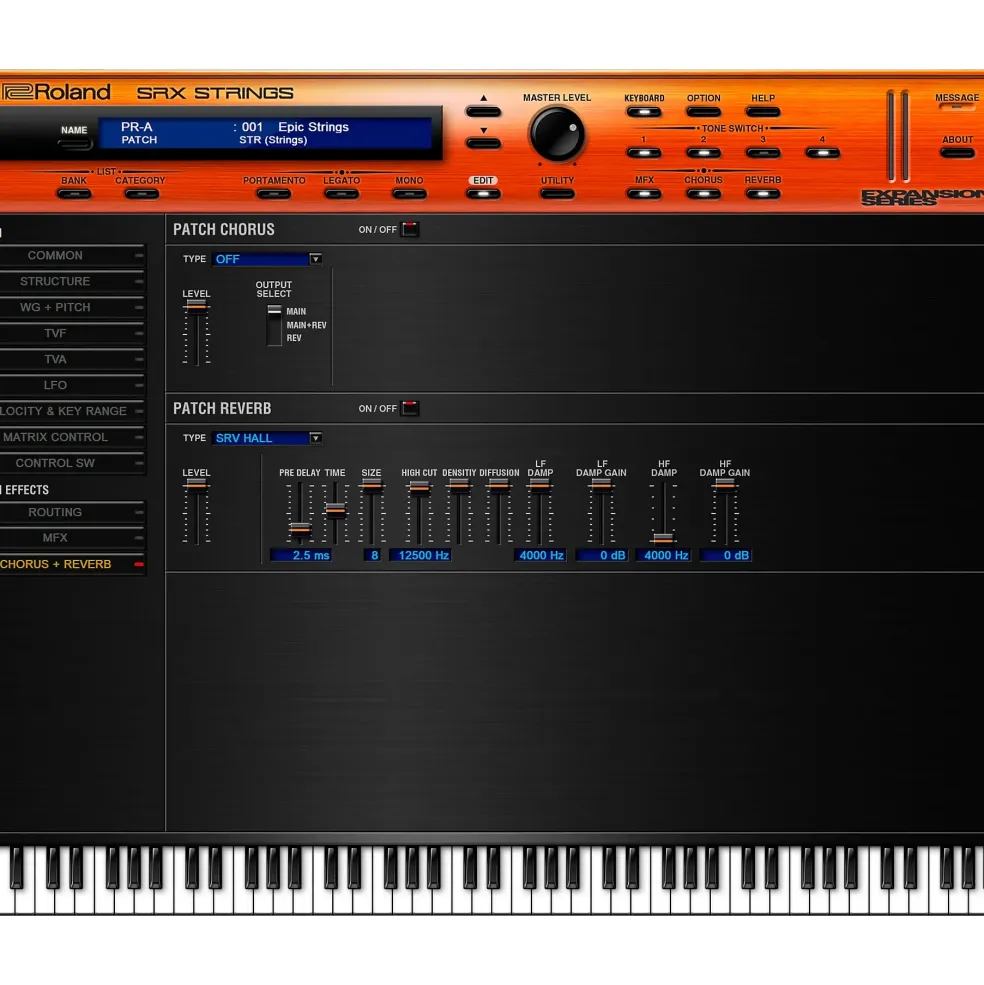
Task: Toggle Tone Switch 2
Action: coord(703,153)
